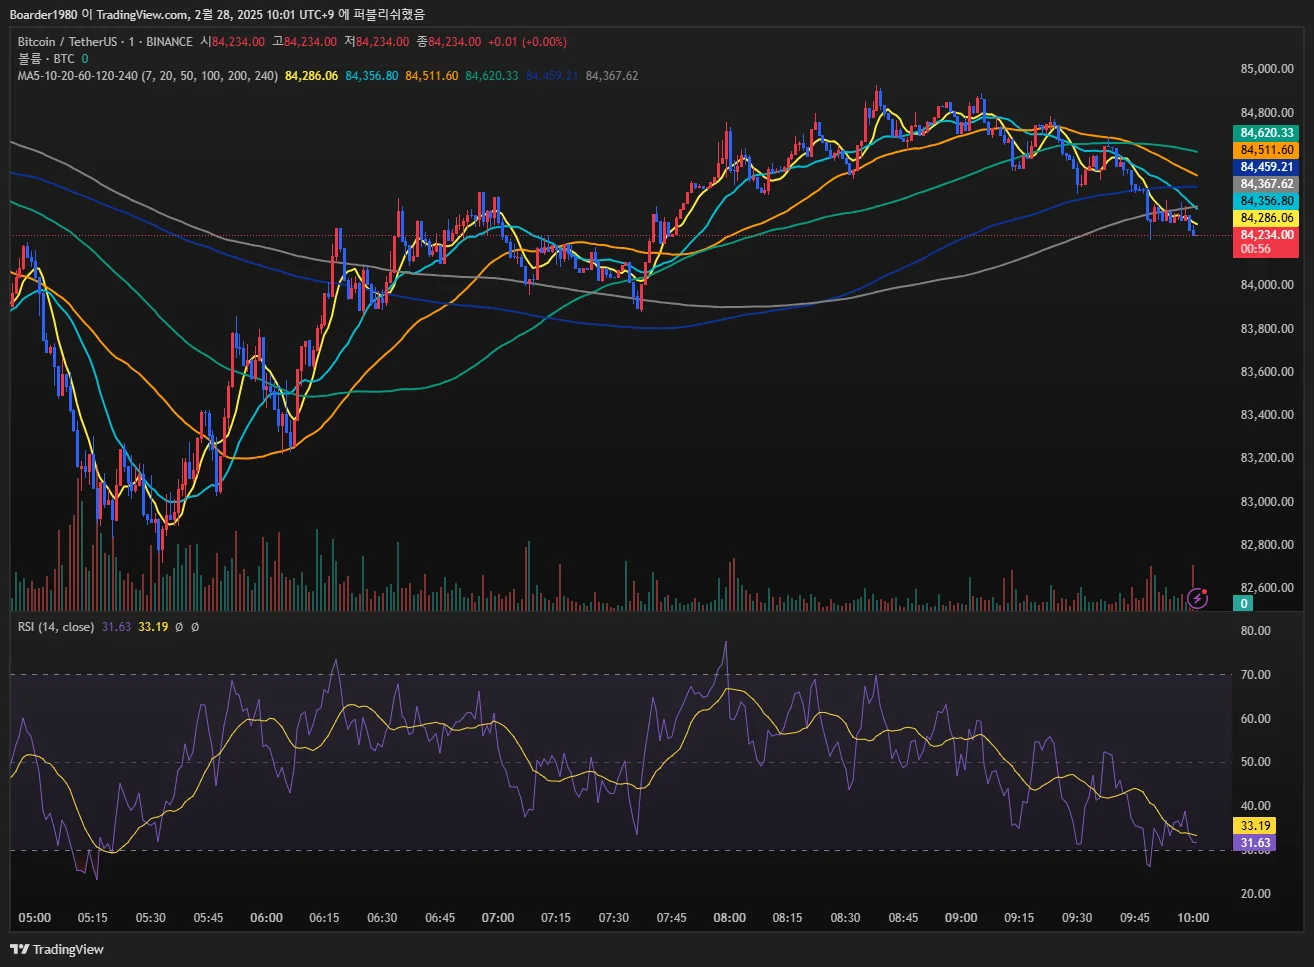Click the red 84,234.00 current price label on axis
1314x967 pixels.
coord(1266,235)
